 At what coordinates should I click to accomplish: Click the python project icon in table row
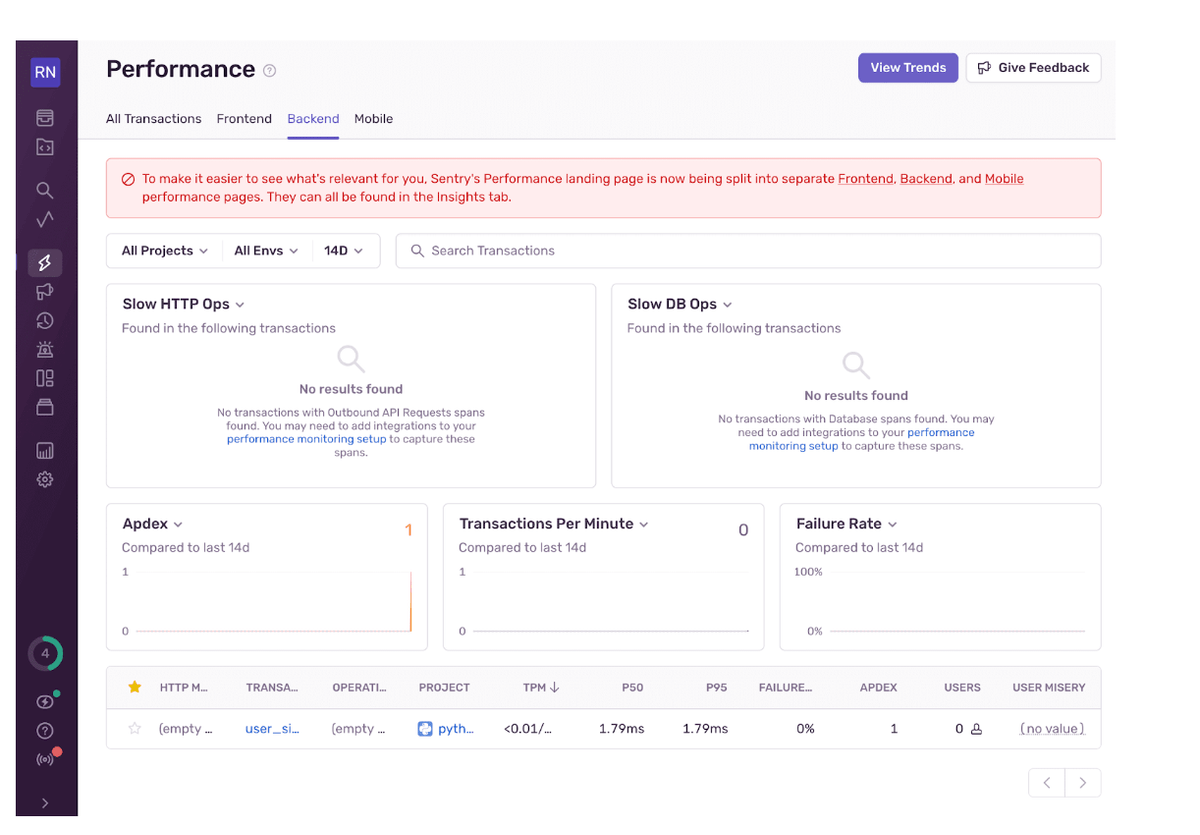tap(425, 729)
